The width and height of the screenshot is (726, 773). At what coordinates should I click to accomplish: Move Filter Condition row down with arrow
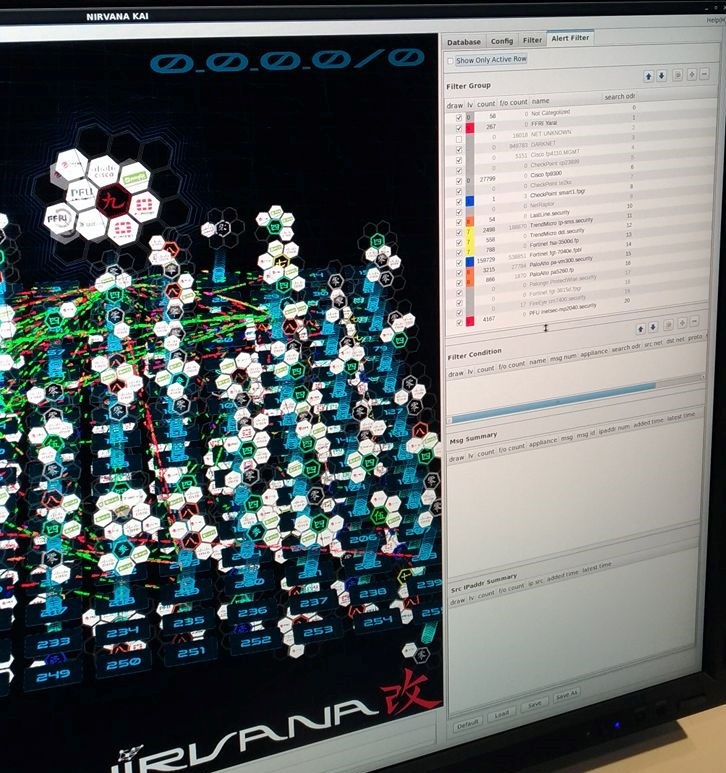(653, 327)
